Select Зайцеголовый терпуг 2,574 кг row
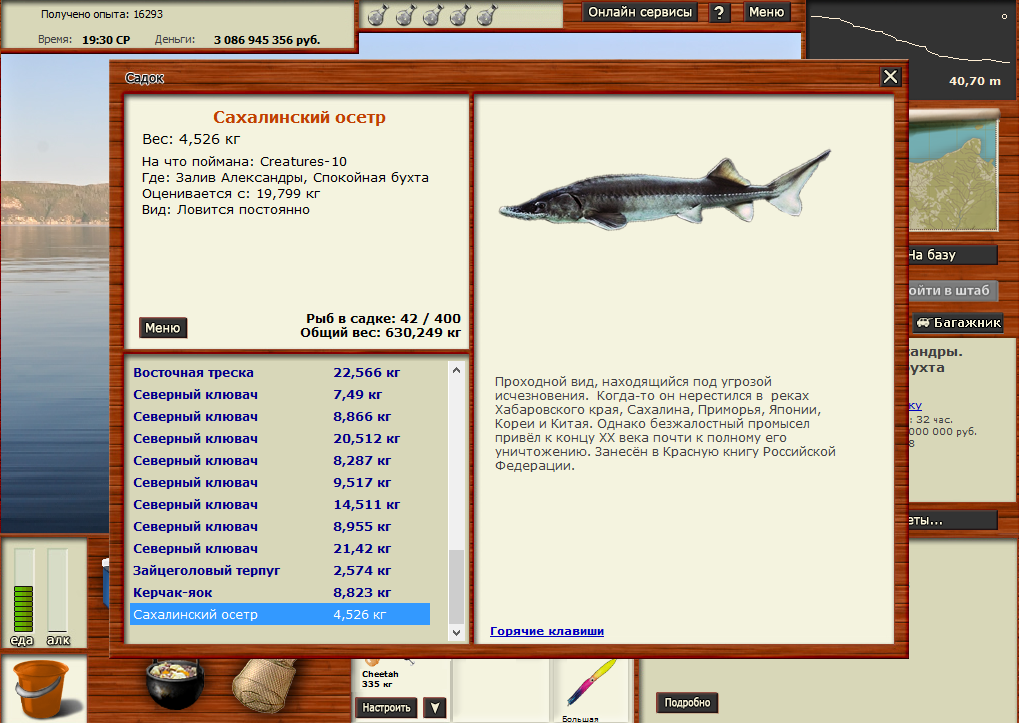The height and width of the screenshot is (723, 1019). coord(279,571)
